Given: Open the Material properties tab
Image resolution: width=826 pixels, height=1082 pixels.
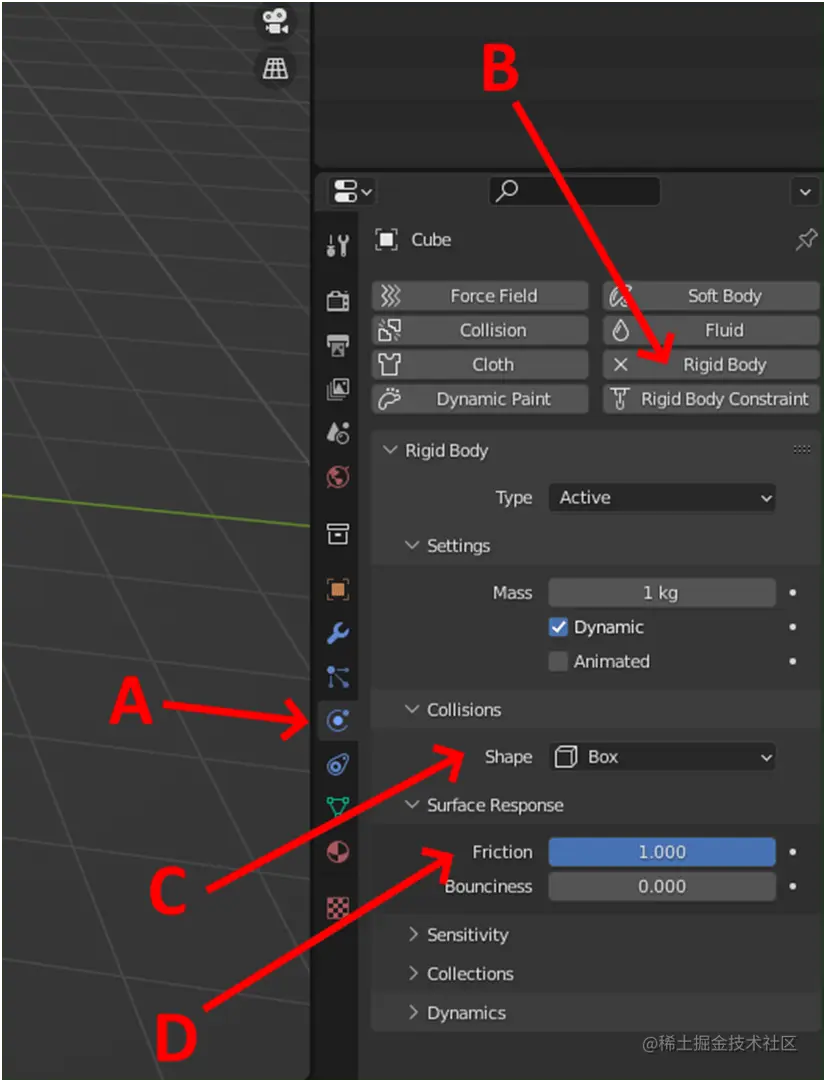Looking at the screenshot, I should (338, 852).
